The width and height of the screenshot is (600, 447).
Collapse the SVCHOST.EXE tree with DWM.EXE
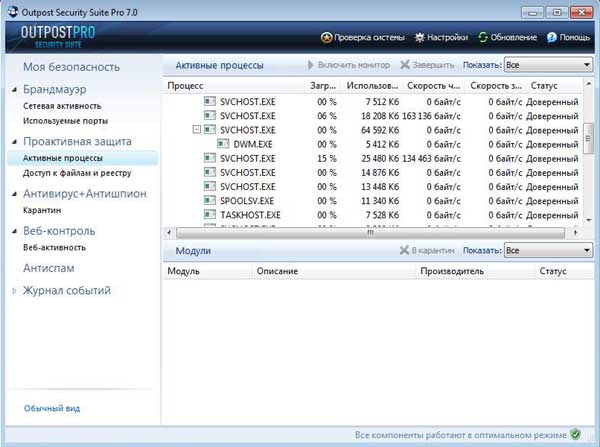tap(197, 130)
